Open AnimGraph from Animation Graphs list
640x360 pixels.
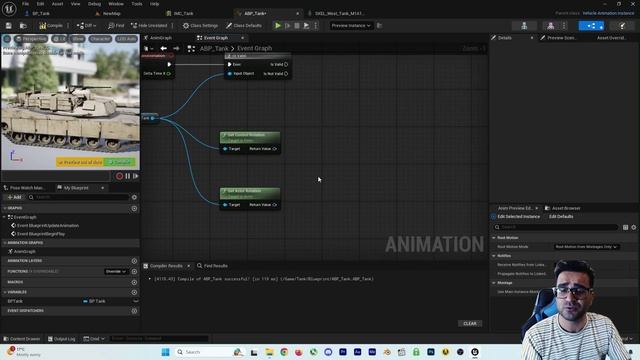[x=24, y=251]
